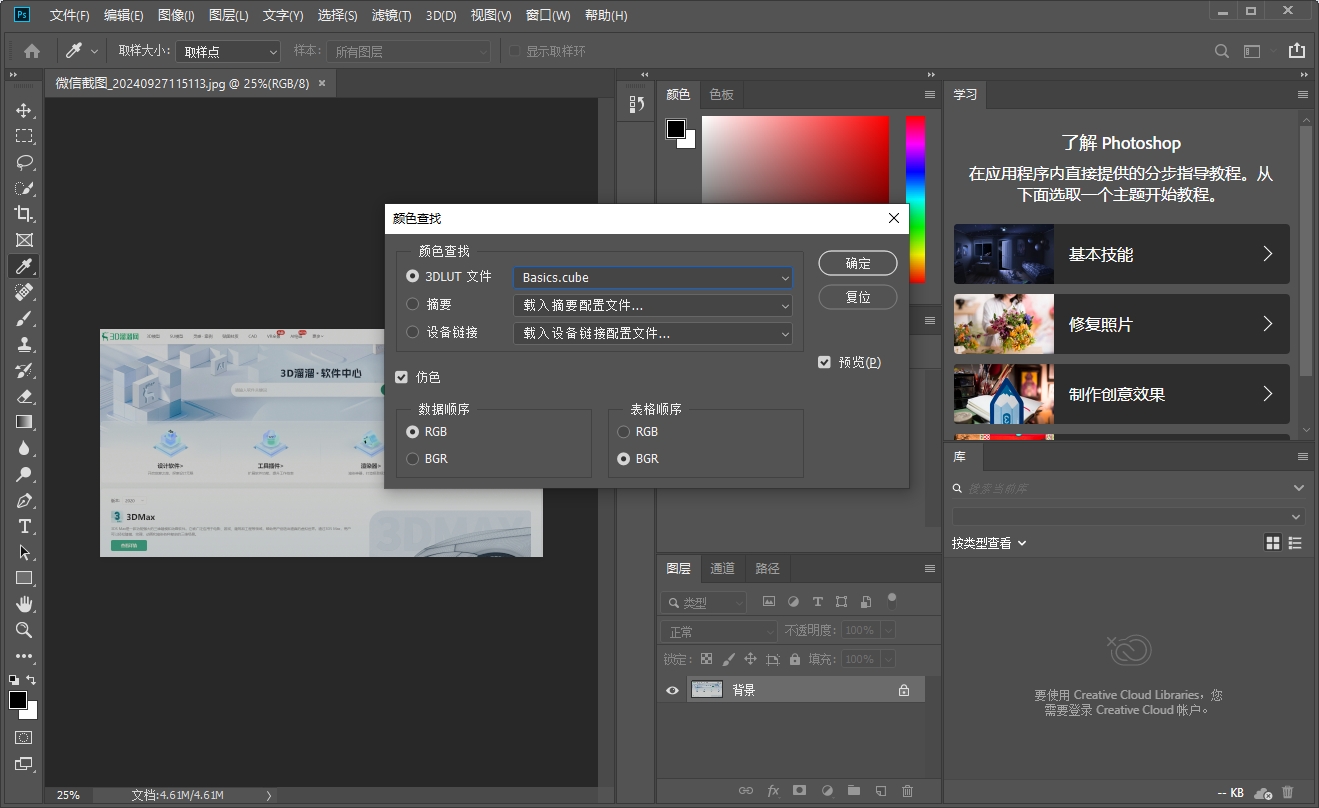Uncheck the 仿色 dither checkbox
Image resolution: width=1319 pixels, height=808 pixels.
coord(402,377)
